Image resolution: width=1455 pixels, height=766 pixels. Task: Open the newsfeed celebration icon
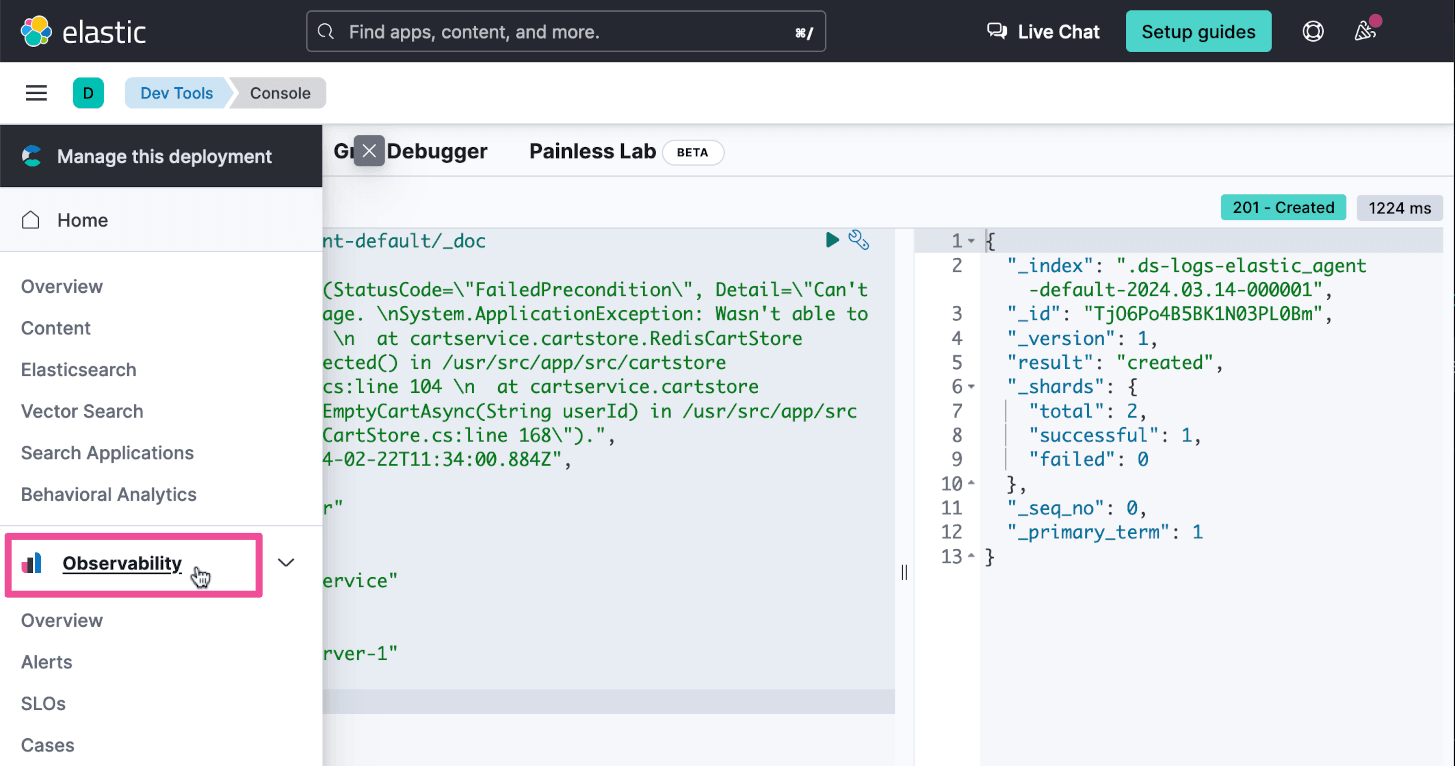point(1365,31)
